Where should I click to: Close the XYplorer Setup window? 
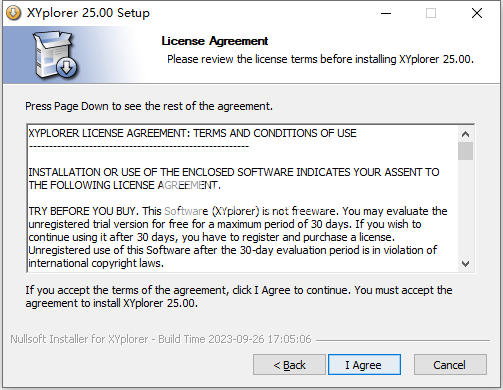click(477, 13)
